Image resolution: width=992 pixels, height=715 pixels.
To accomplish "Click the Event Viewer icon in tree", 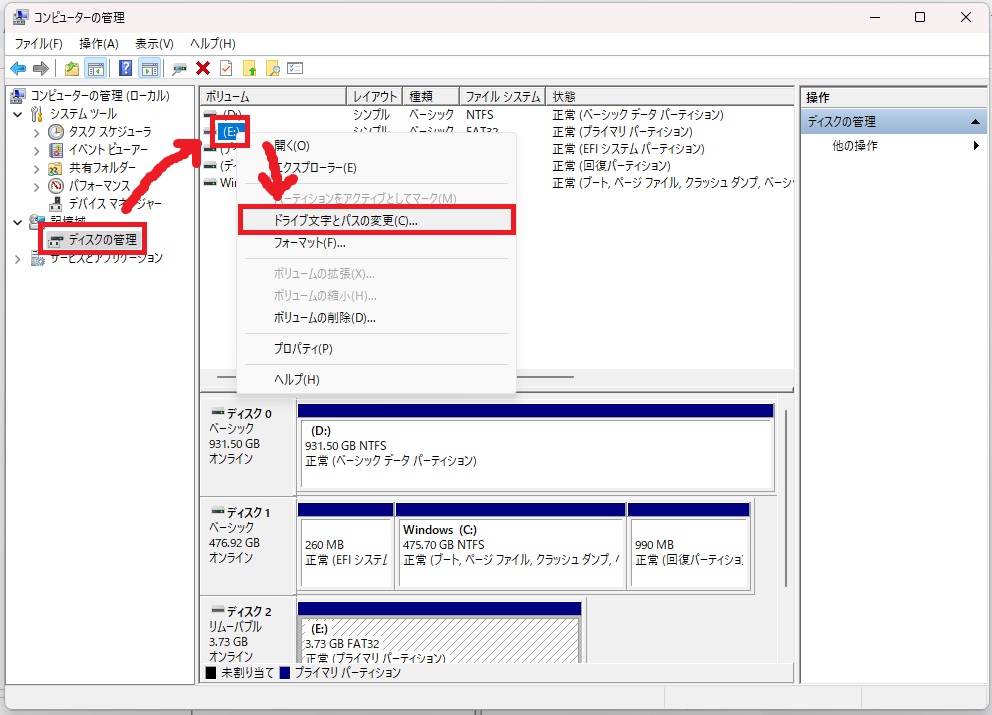I will (x=56, y=150).
